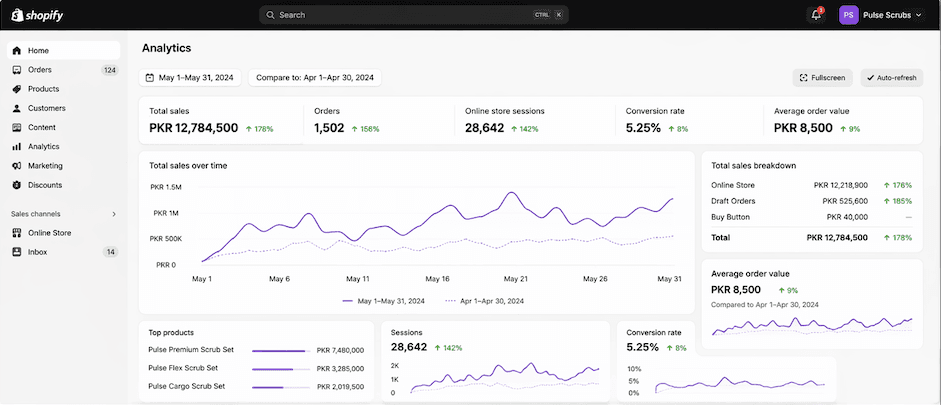Open the May 1–May 31 date picker
Screen dimensions: 941x405
coord(190,77)
